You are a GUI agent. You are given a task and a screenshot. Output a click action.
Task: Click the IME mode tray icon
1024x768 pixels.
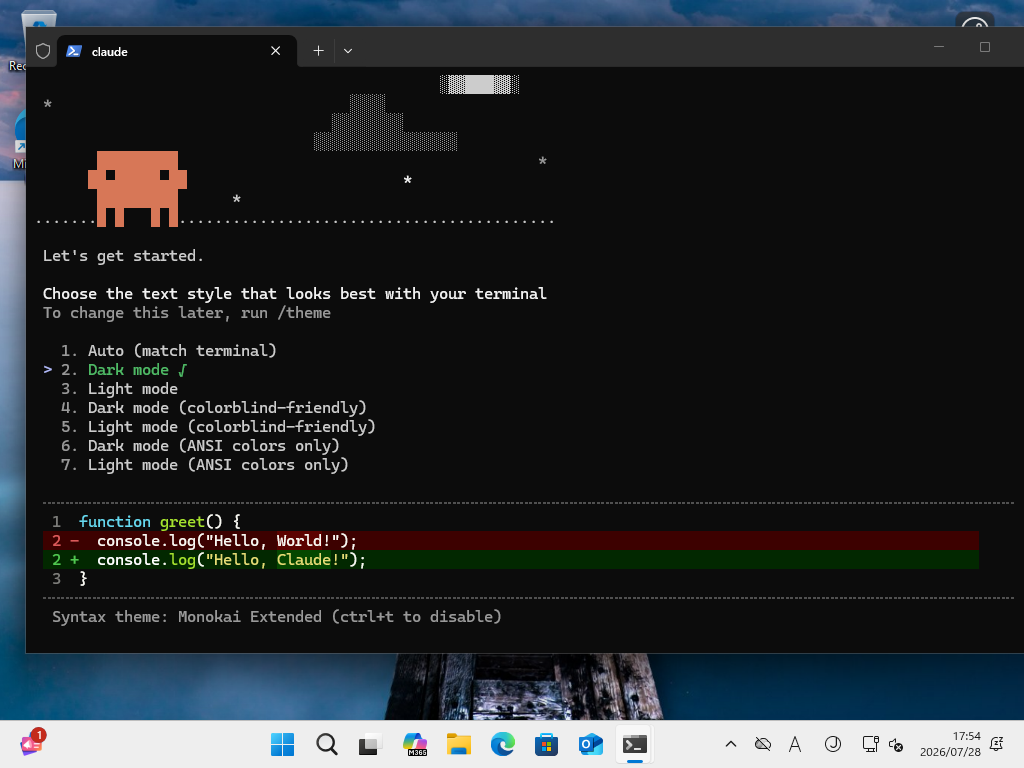pos(833,744)
